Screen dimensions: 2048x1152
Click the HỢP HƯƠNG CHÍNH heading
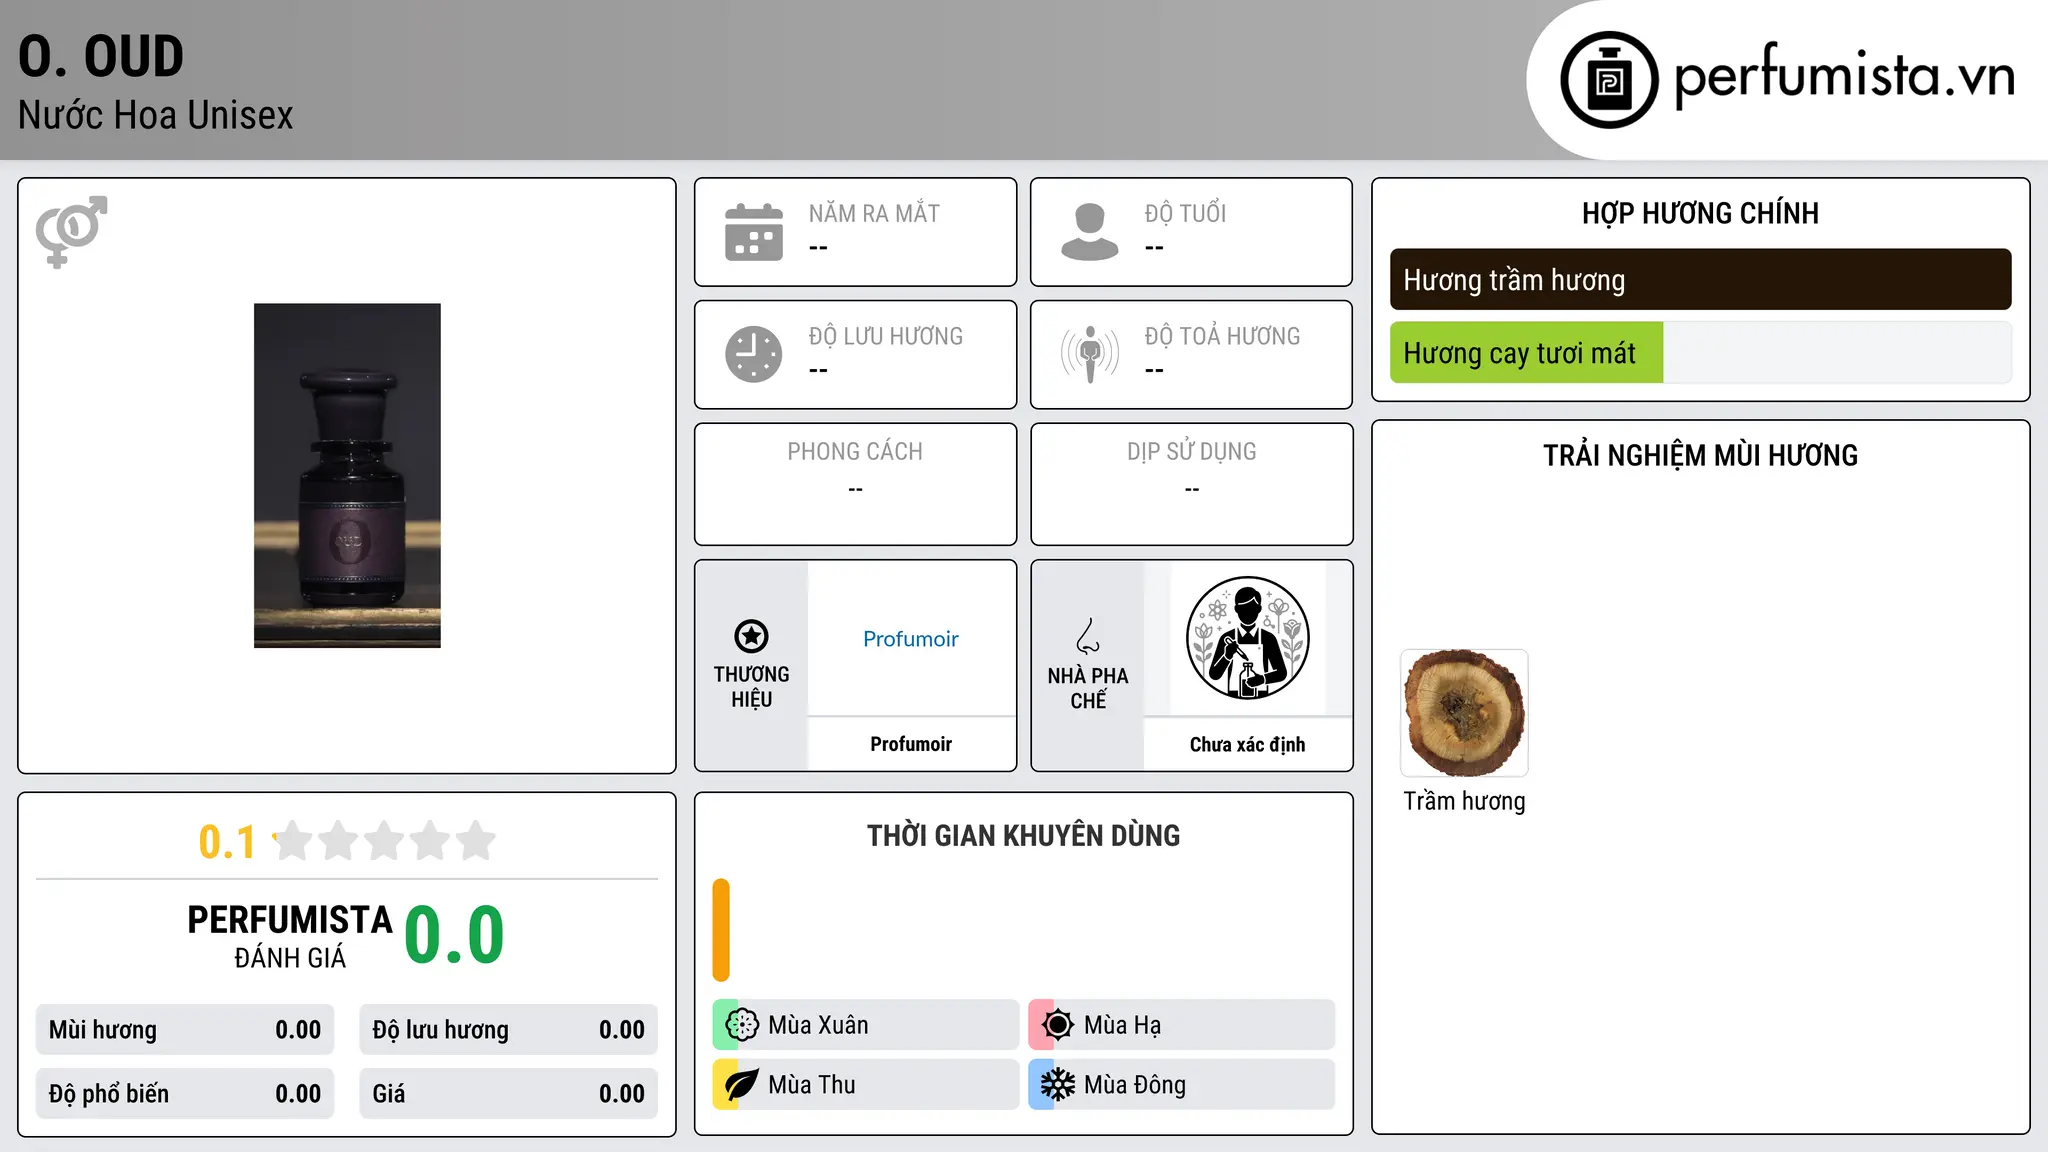coord(1701,213)
